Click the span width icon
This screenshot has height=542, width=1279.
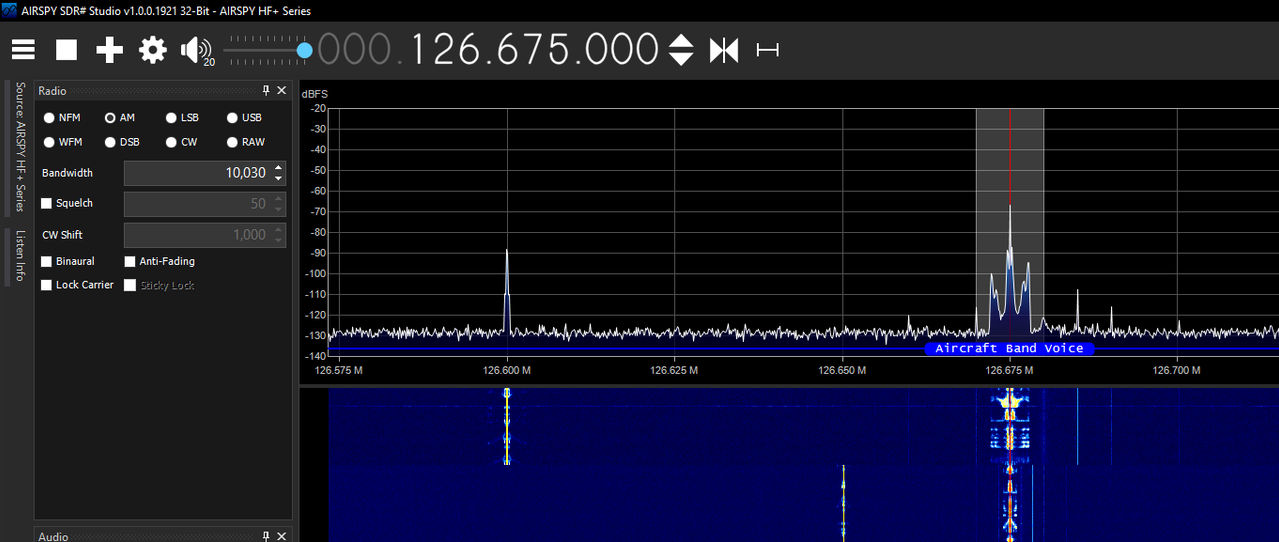pyautogui.click(x=767, y=49)
